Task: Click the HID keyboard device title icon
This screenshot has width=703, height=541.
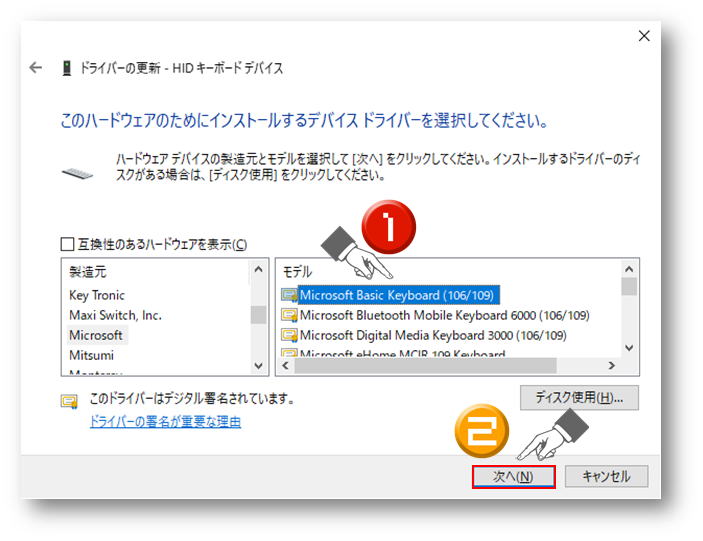Action: pyautogui.click(x=67, y=68)
